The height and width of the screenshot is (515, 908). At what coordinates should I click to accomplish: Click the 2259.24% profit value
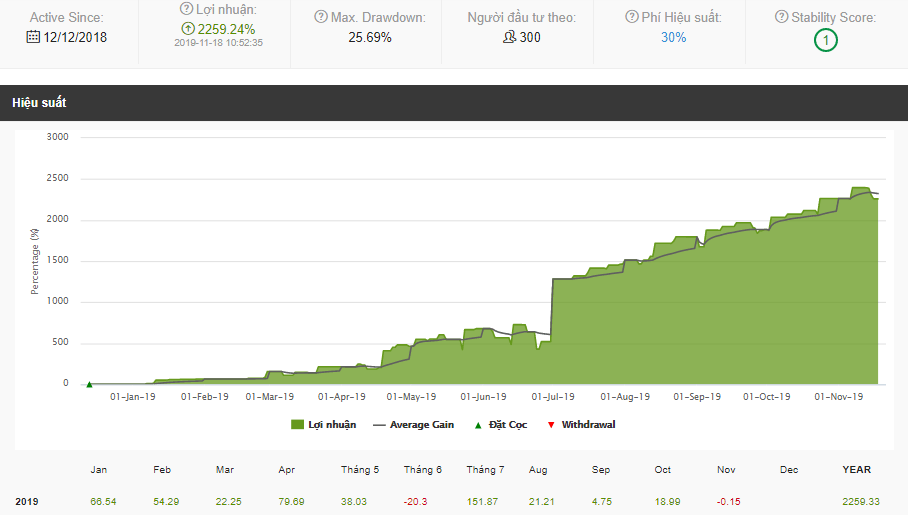coord(228,28)
